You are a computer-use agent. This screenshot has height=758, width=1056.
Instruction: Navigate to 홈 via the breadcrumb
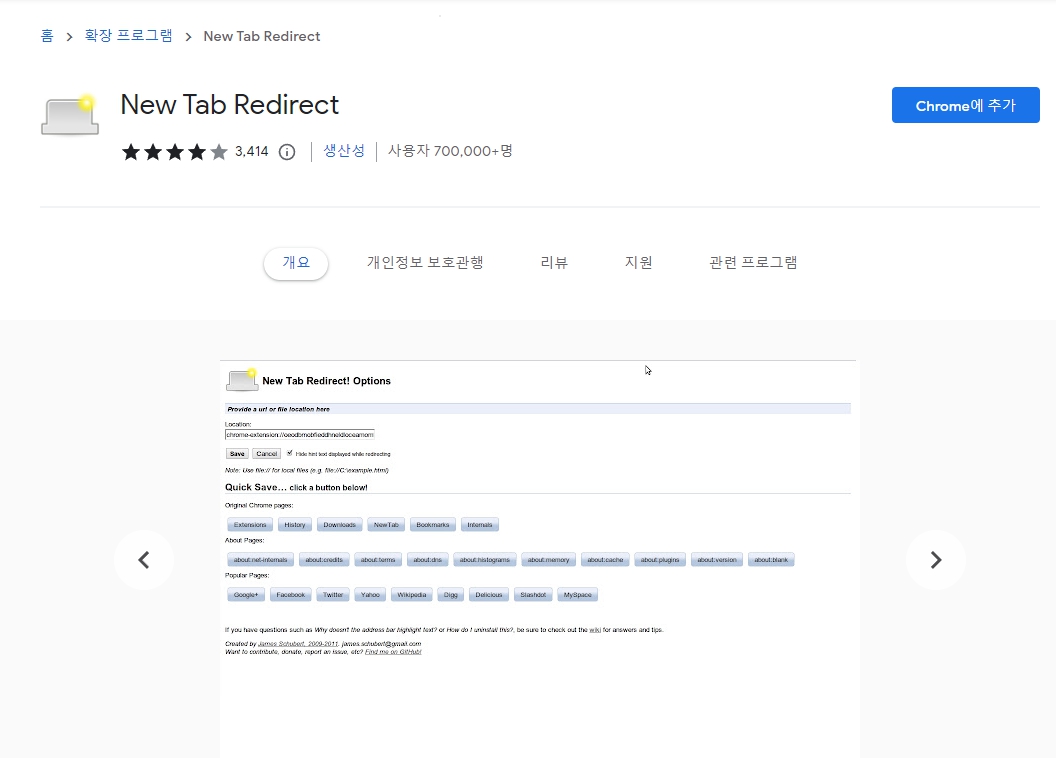[45, 36]
